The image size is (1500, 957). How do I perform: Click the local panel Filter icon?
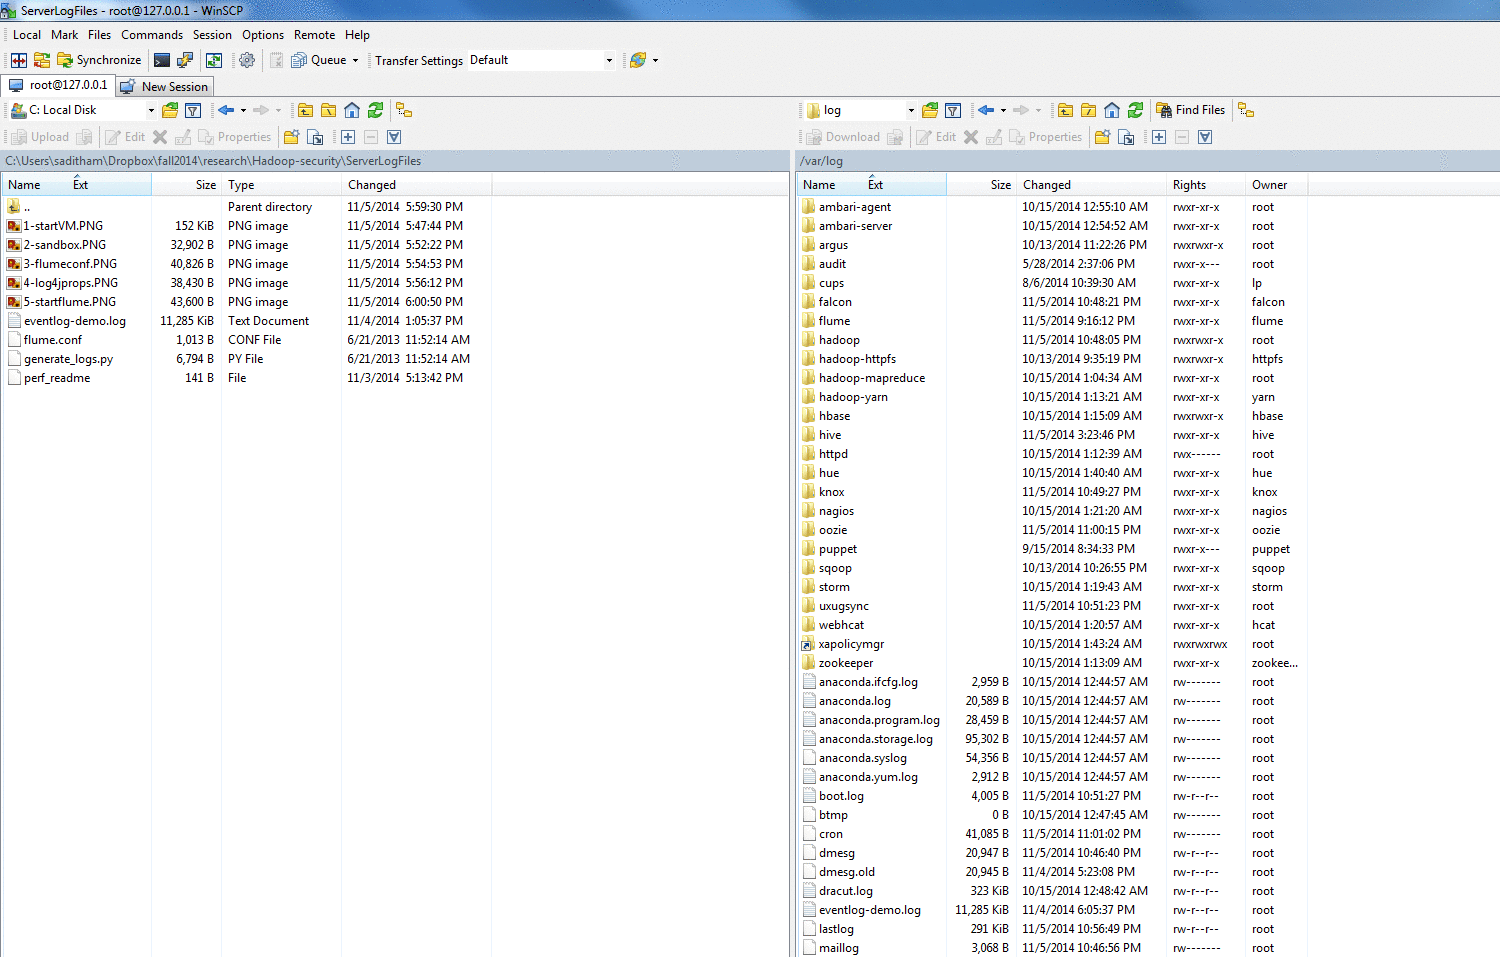193,110
